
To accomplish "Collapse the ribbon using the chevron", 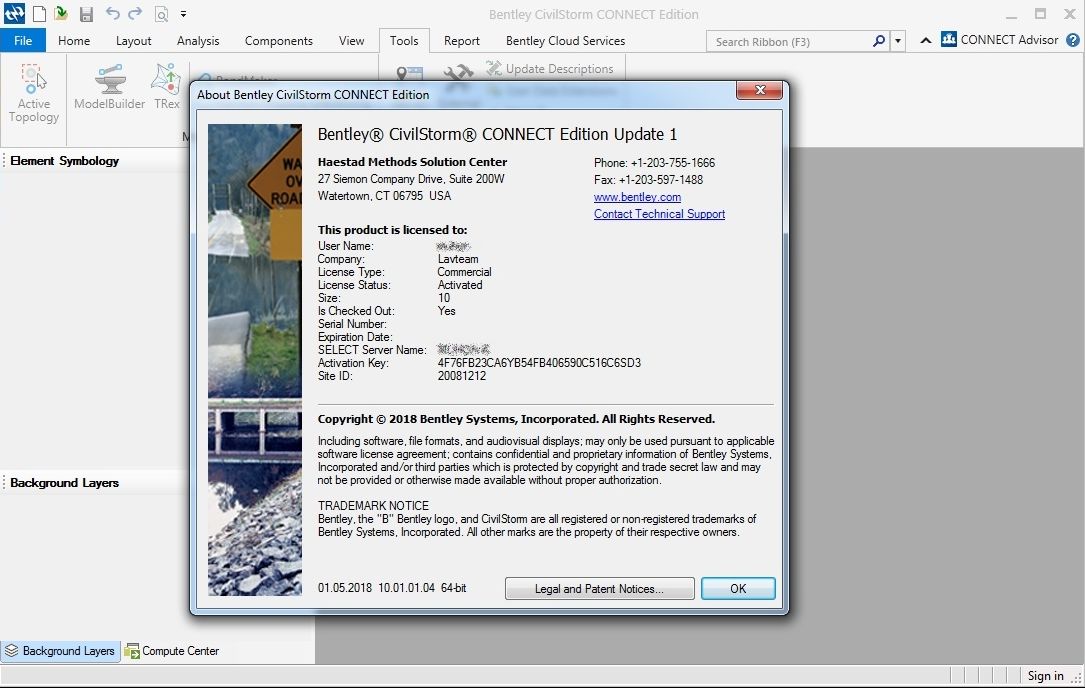I will (925, 41).
